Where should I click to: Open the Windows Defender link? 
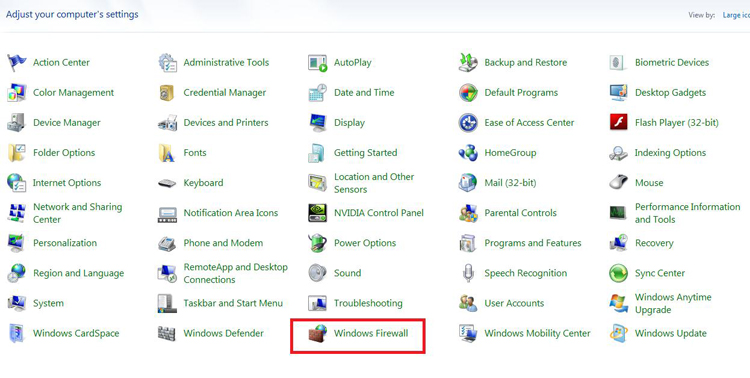coord(223,334)
